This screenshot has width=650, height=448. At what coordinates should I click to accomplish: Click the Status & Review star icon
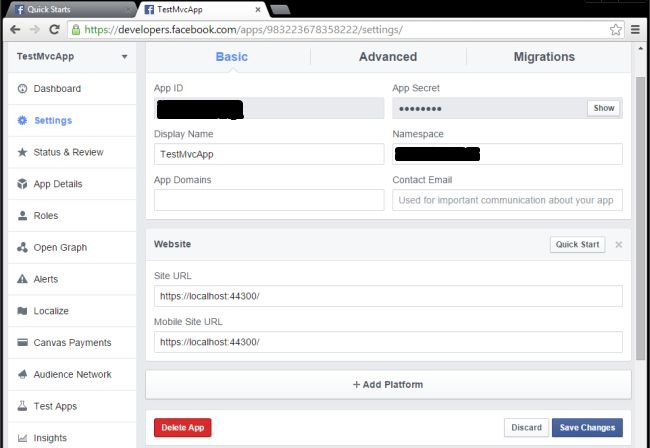(22, 152)
